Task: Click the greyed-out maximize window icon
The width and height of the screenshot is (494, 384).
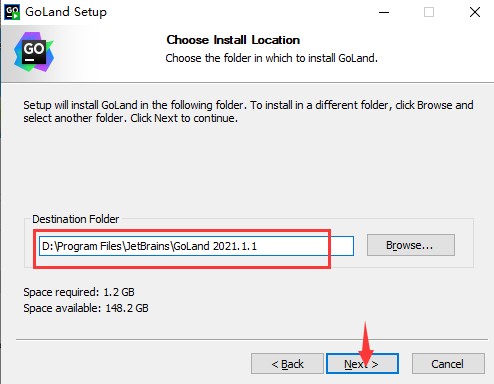Action: 429,12
